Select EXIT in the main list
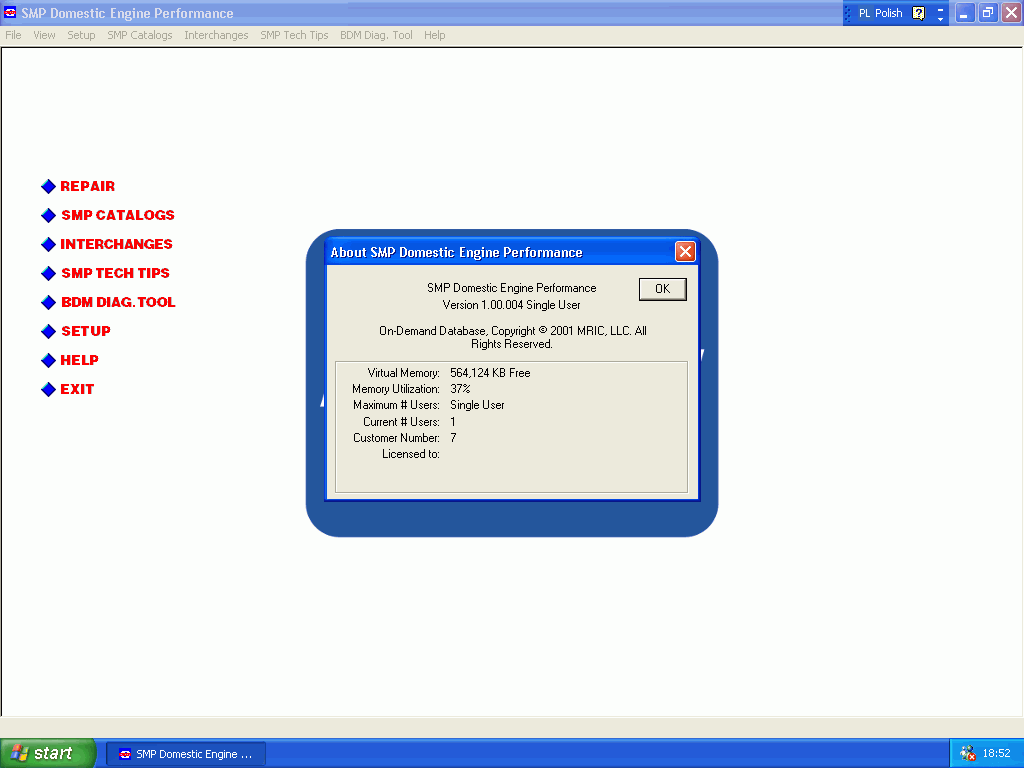Viewport: 1024px width, 768px height. (x=77, y=390)
